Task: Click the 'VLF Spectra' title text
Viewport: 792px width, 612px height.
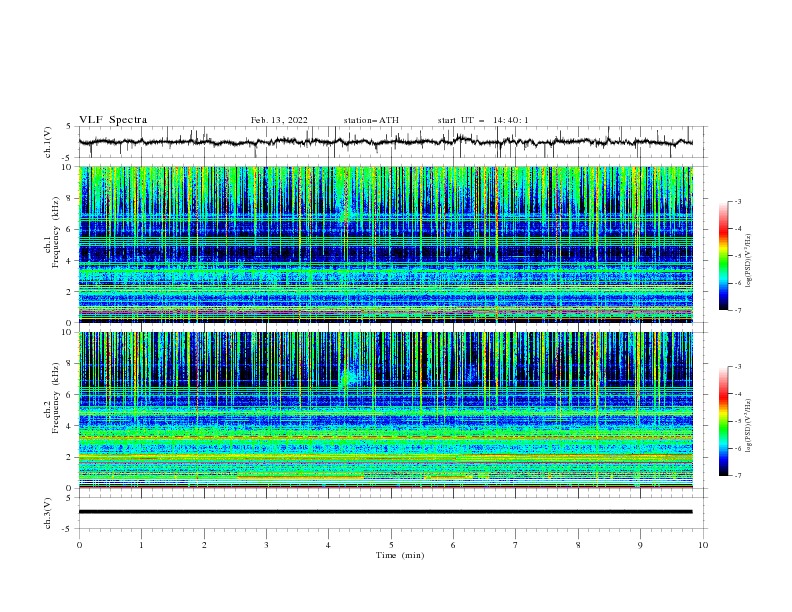Action: [x=113, y=120]
